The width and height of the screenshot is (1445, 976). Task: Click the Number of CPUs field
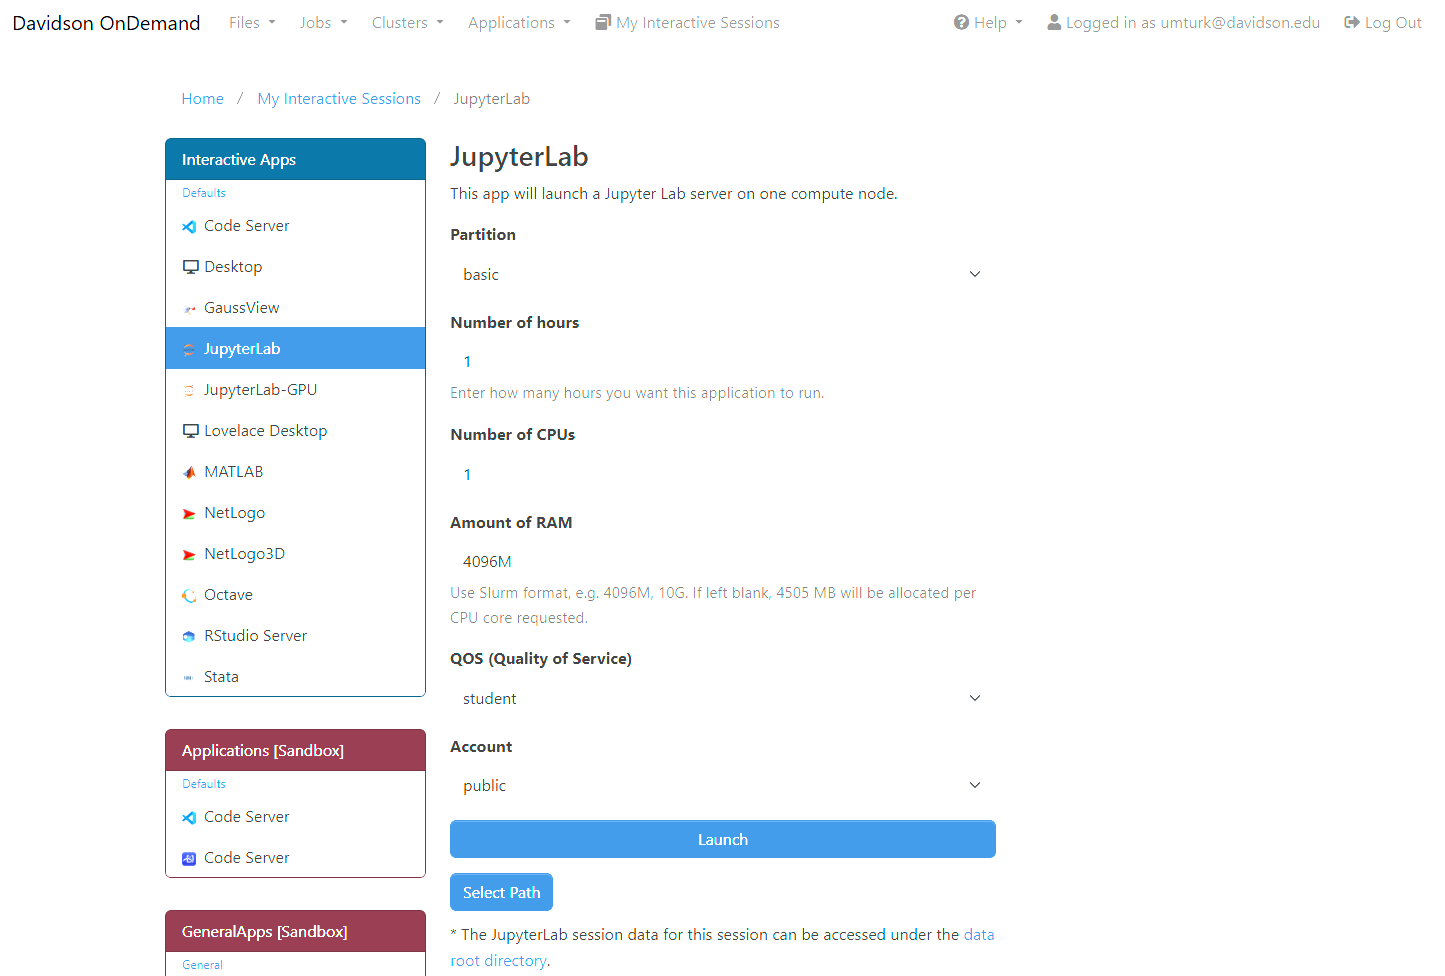(723, 474)
